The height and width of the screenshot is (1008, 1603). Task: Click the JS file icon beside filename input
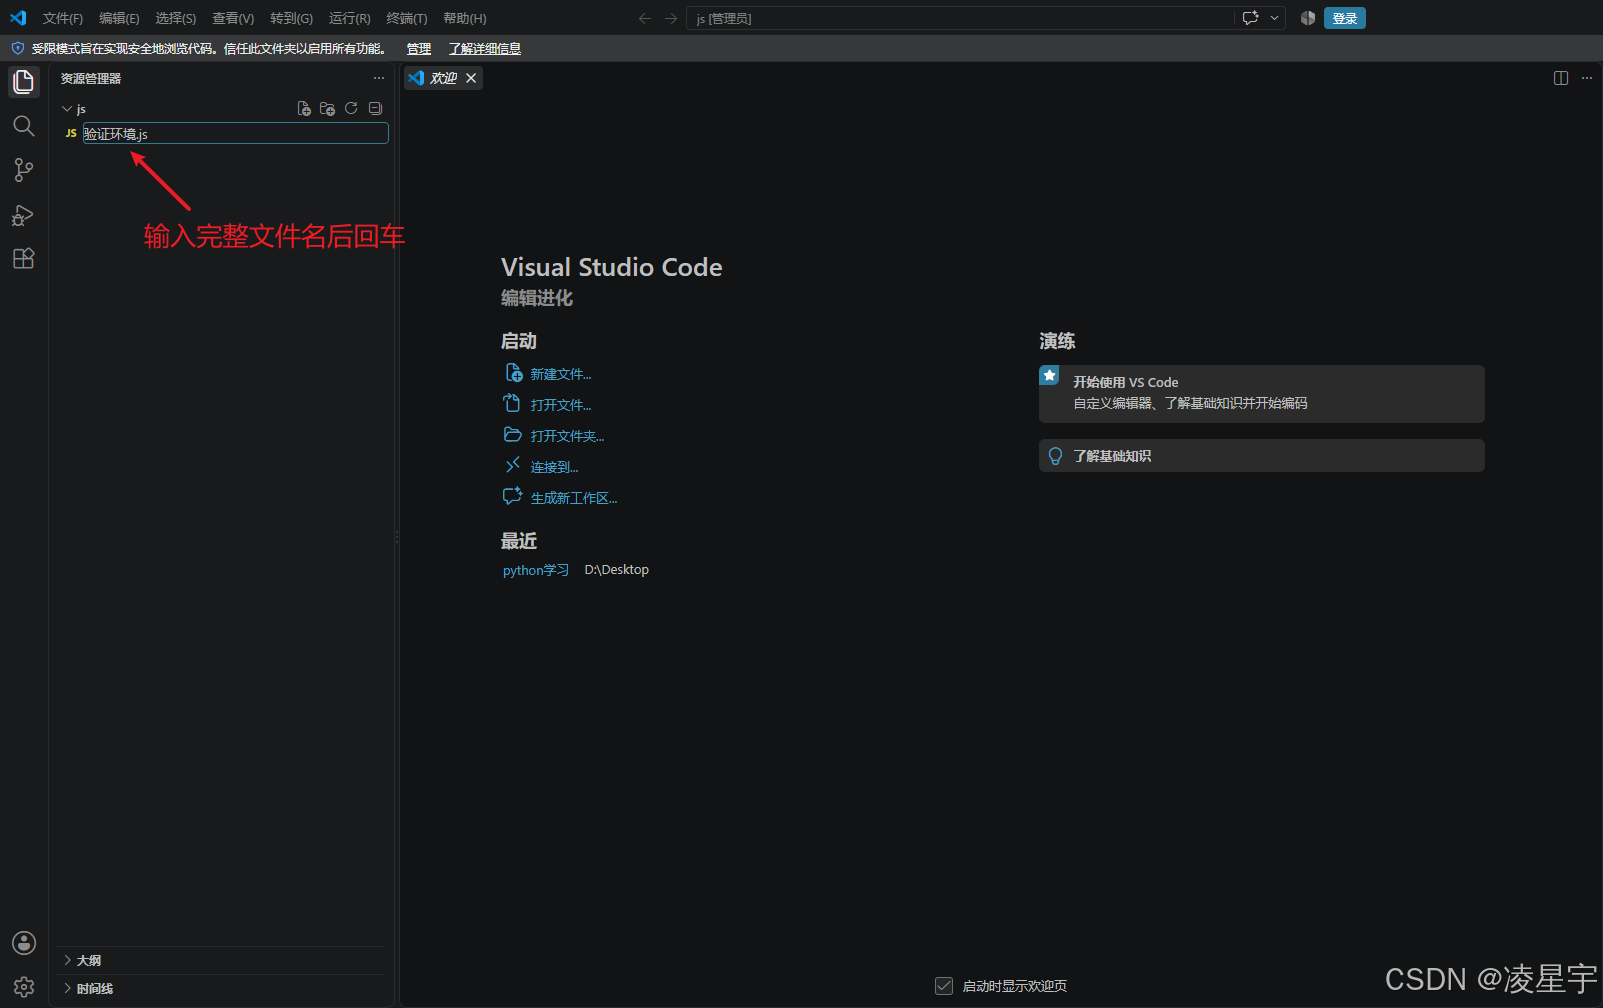coord(71,133)
